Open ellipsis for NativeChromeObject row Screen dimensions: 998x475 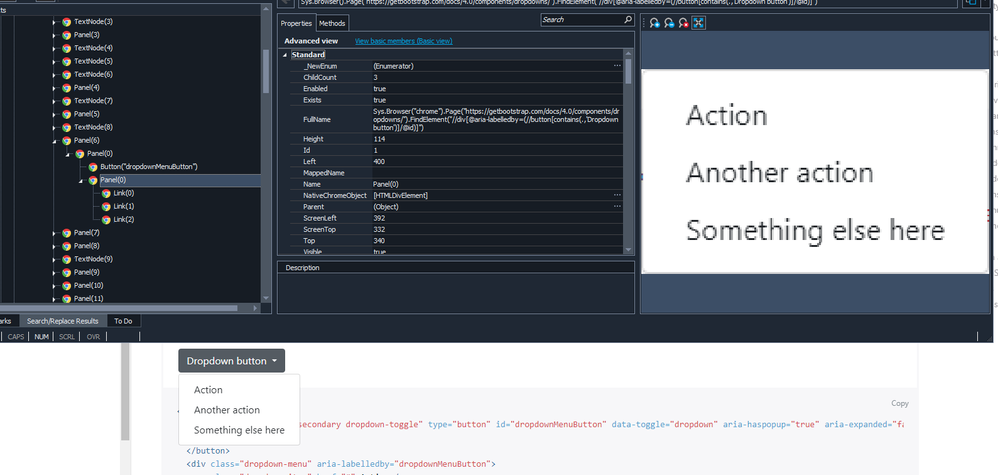(x=617, y=195)
